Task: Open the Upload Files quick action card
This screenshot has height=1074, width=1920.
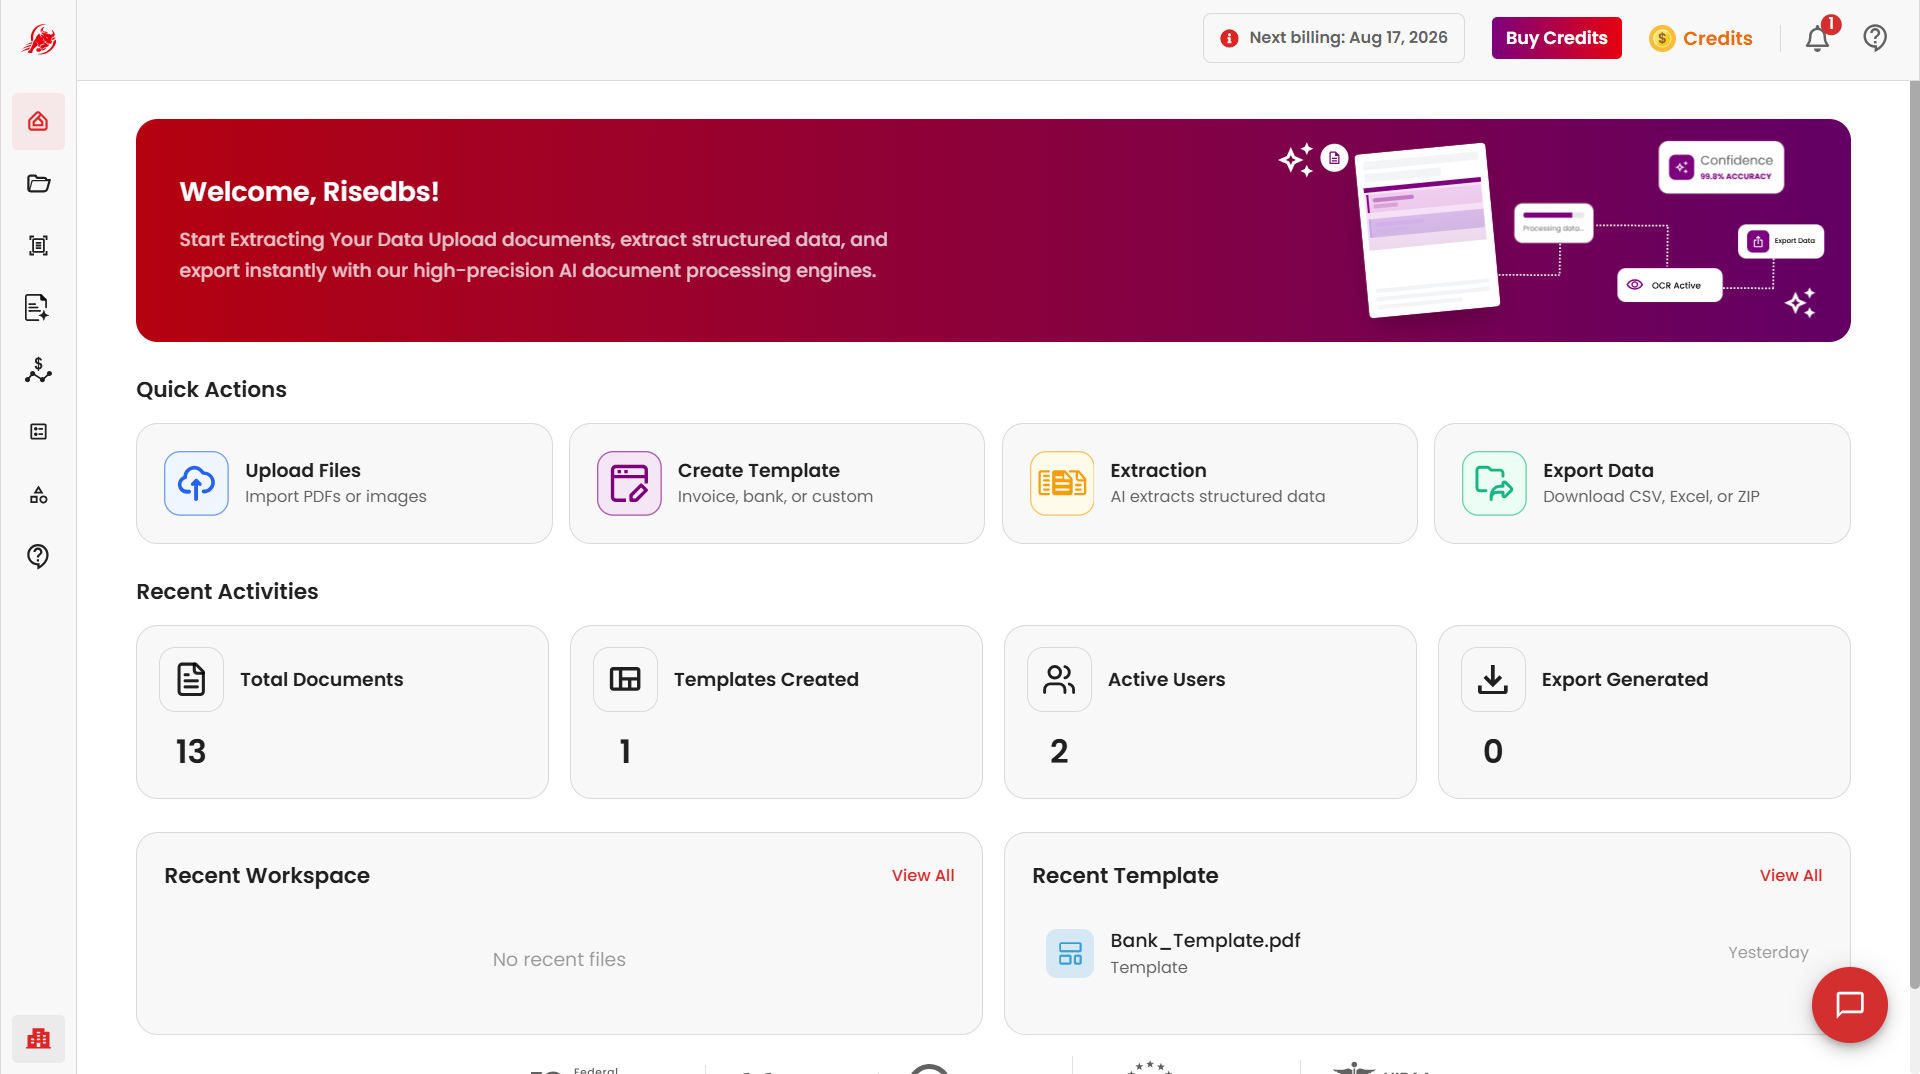Action: pos(344,483)
